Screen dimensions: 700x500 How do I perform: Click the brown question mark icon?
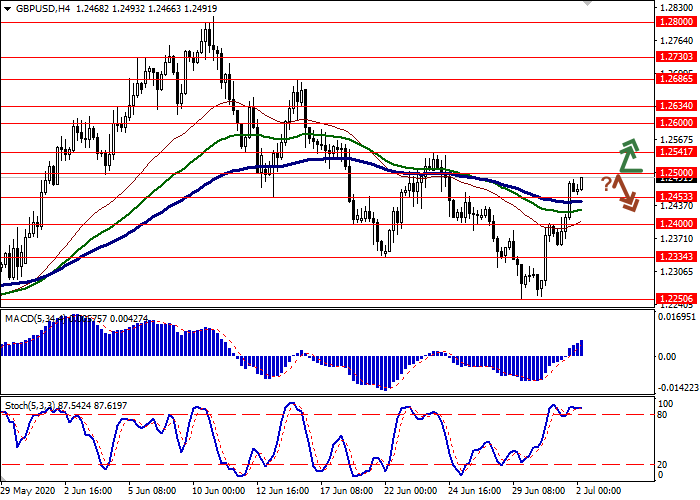click(606, 183)
